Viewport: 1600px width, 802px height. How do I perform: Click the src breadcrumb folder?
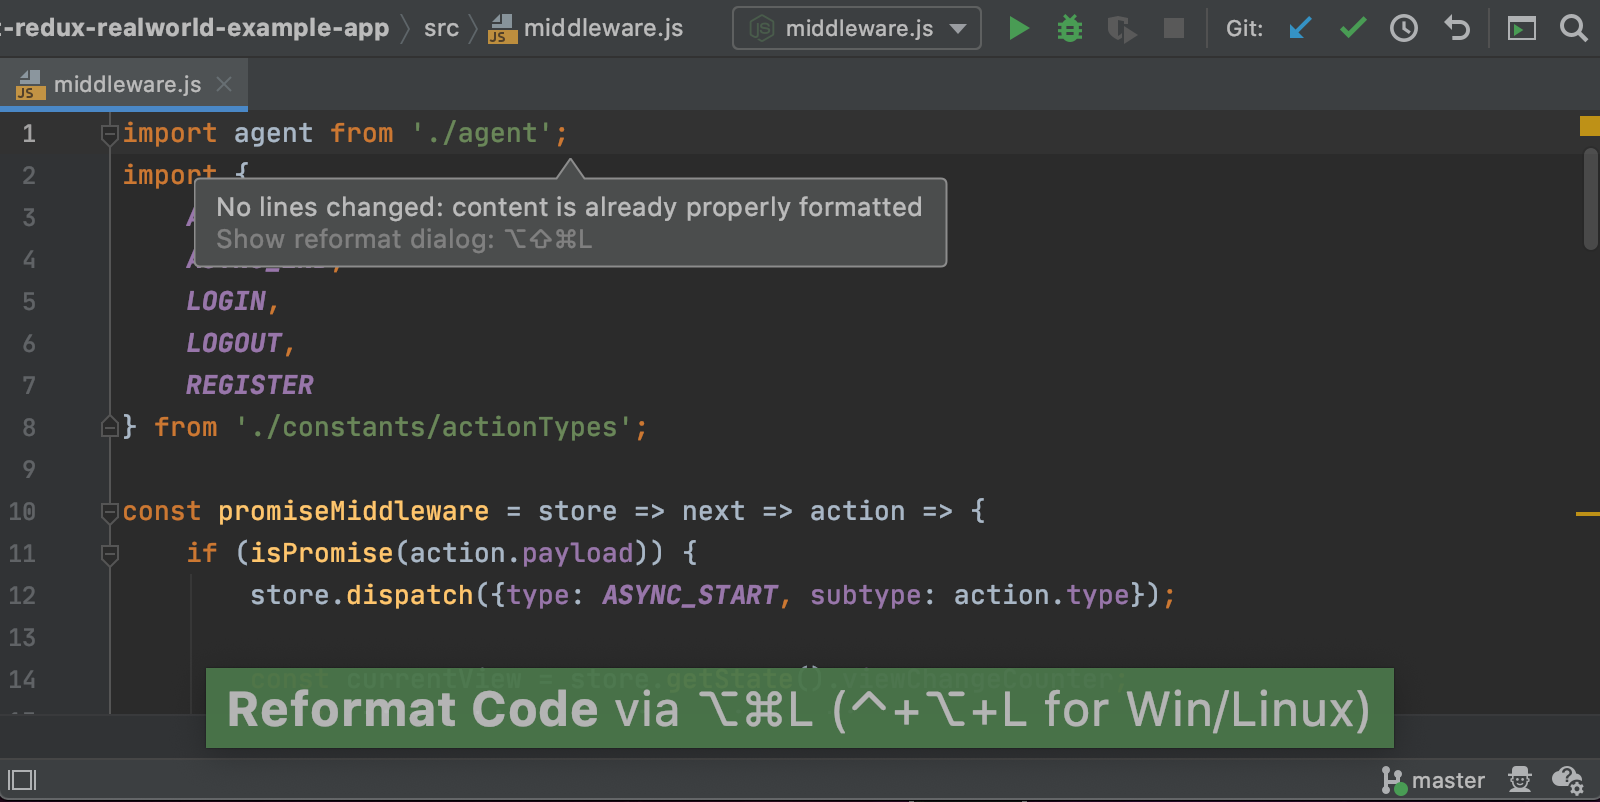pos(441,28)
